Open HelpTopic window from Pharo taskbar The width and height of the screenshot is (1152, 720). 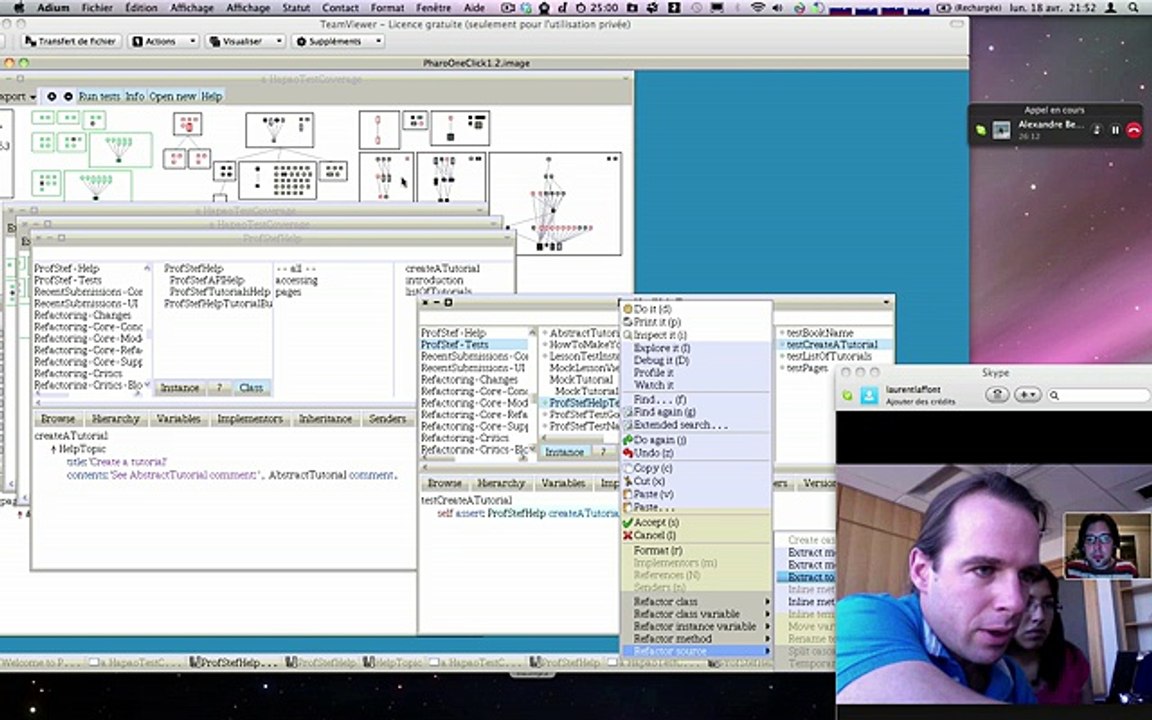tap(393, 663)
